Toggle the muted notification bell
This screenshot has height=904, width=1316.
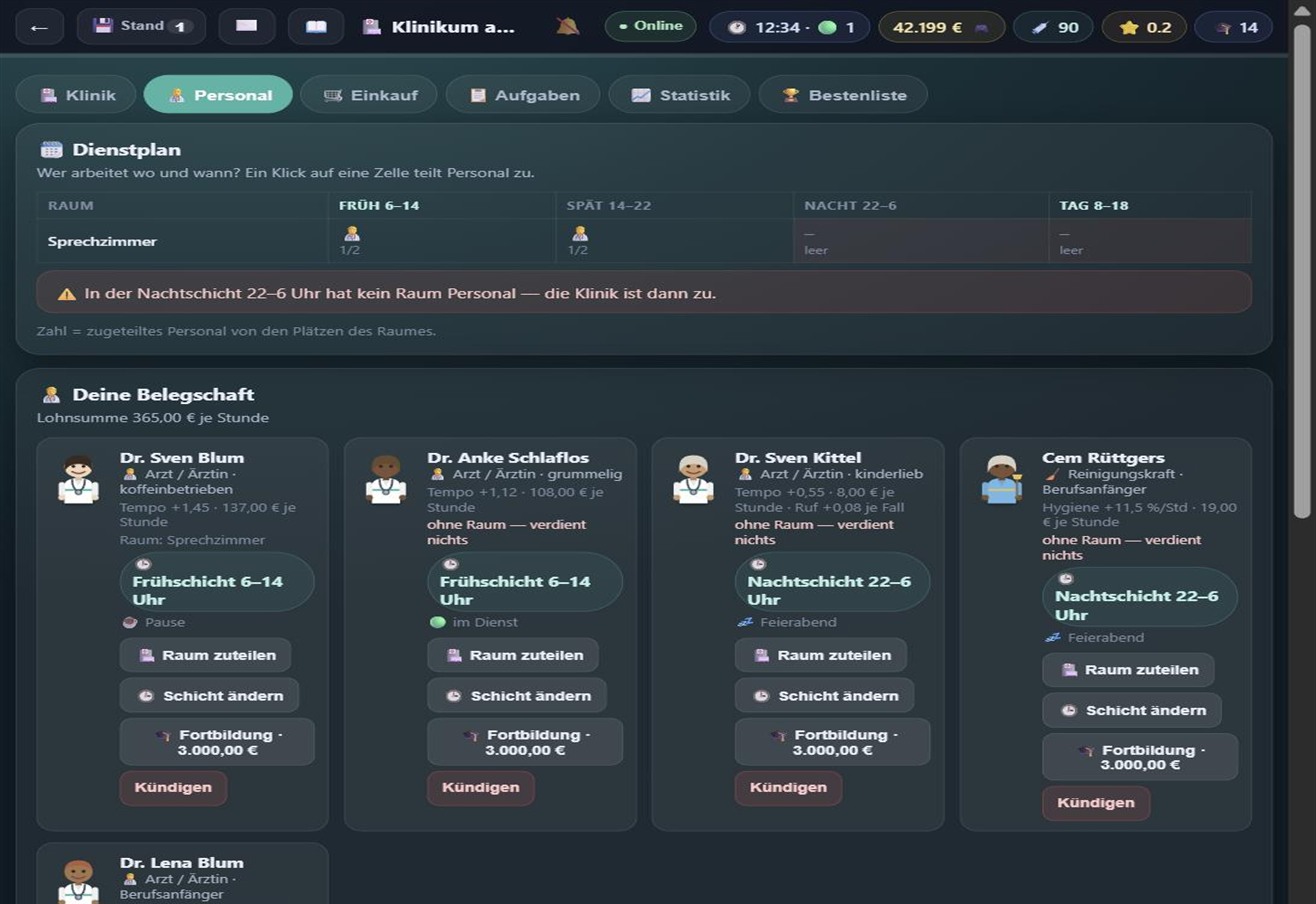(568, 27)
